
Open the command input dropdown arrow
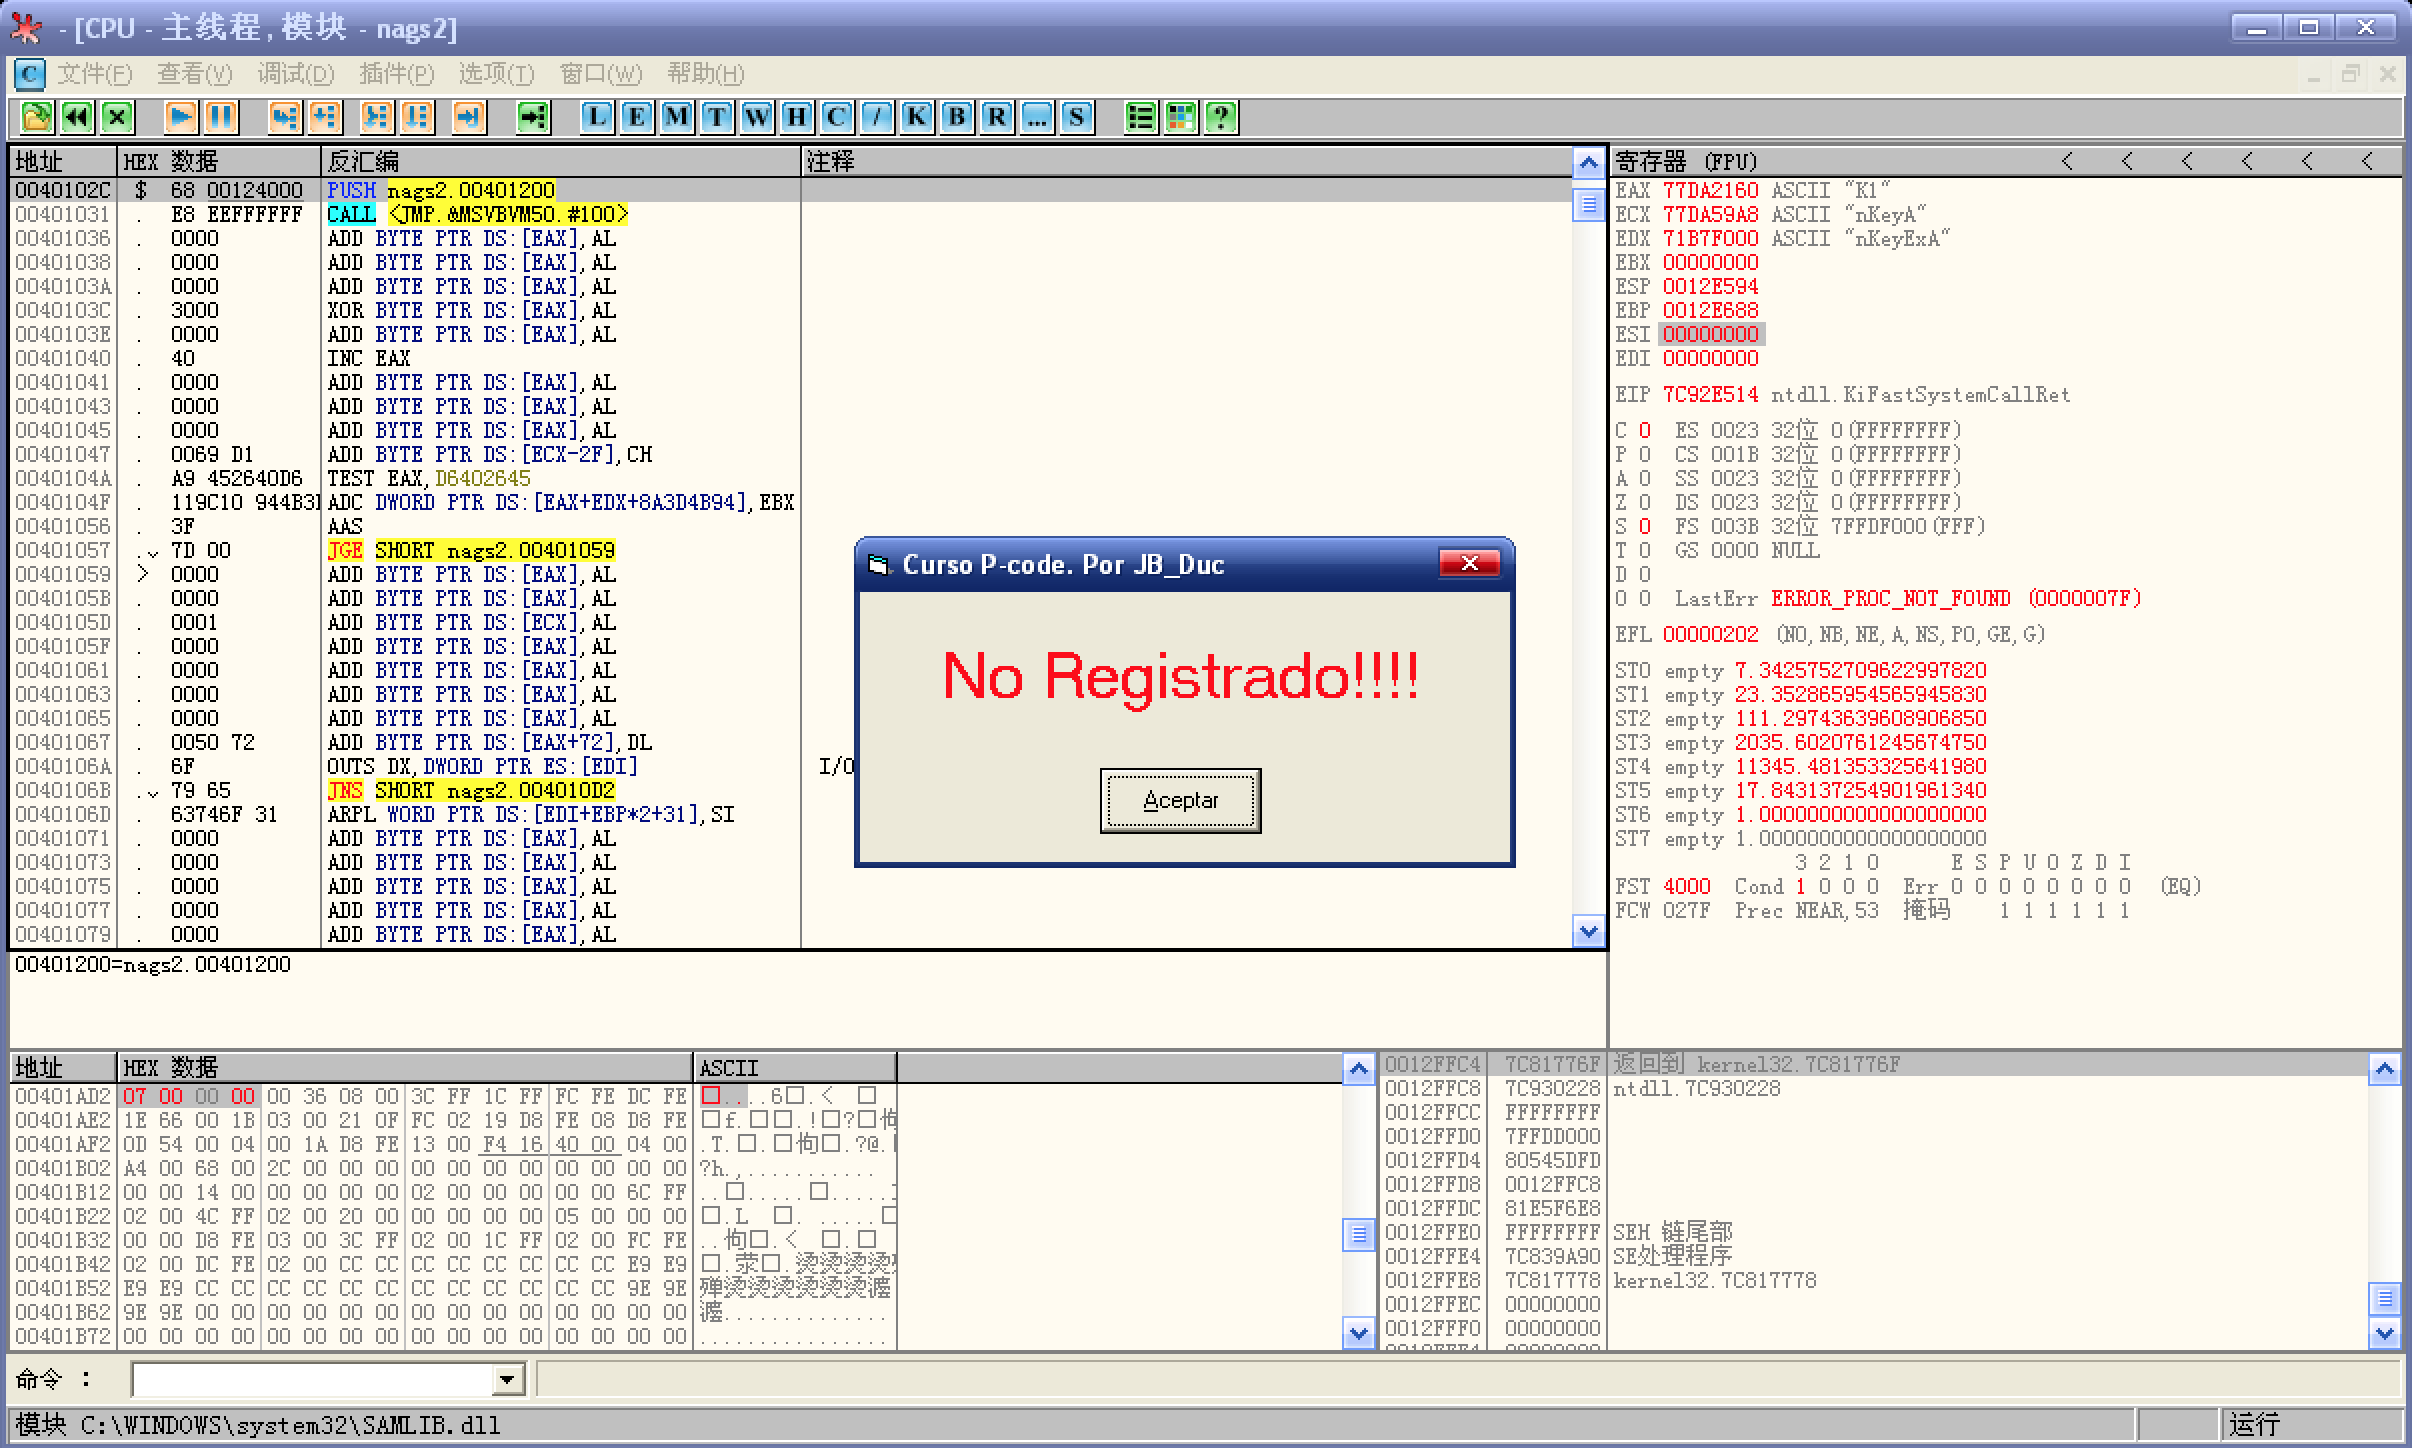click(508, 1380)
